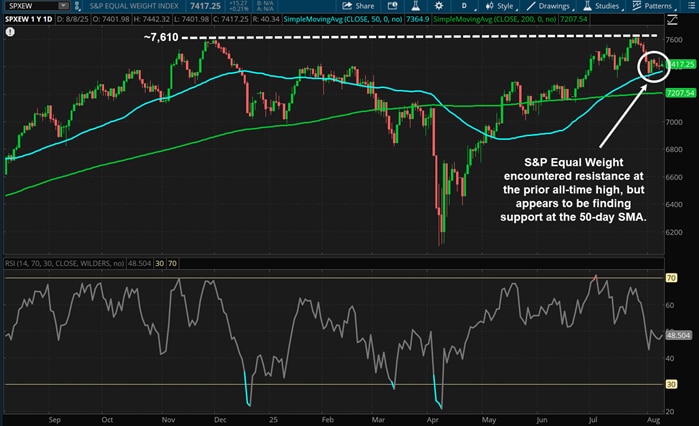Click yellow 30 label in RSI header
This screenshot has width=699, height=426.
point(159,263)
